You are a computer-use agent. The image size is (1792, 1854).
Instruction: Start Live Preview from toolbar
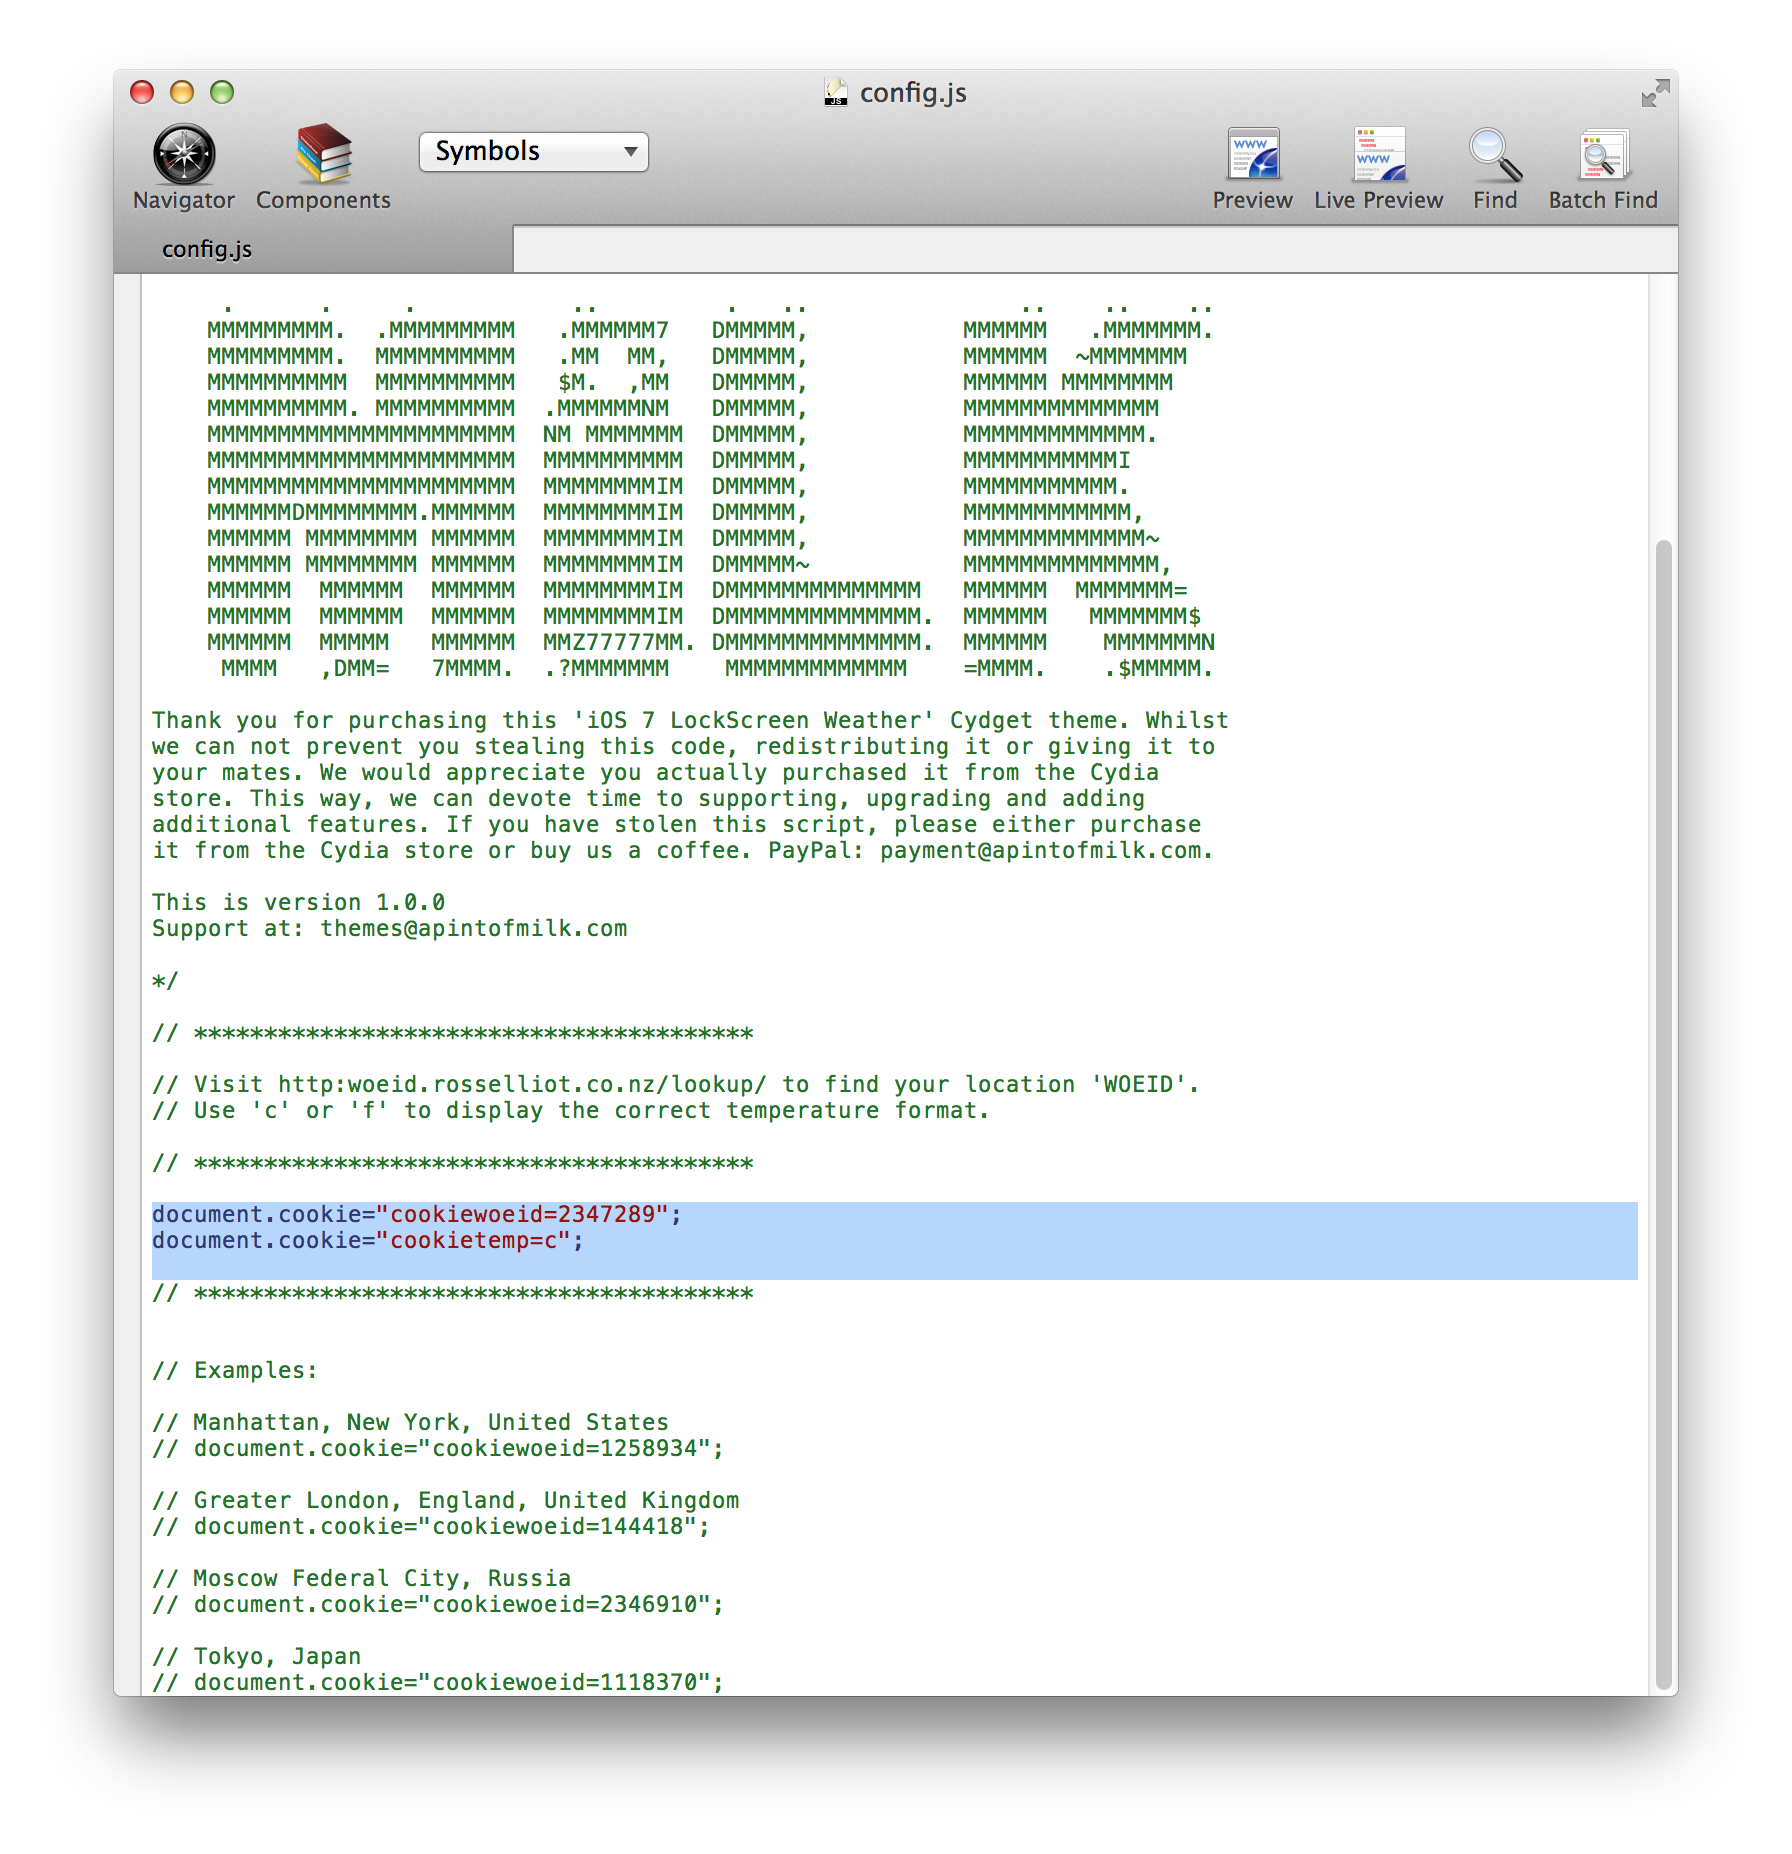coord(1379,154)
